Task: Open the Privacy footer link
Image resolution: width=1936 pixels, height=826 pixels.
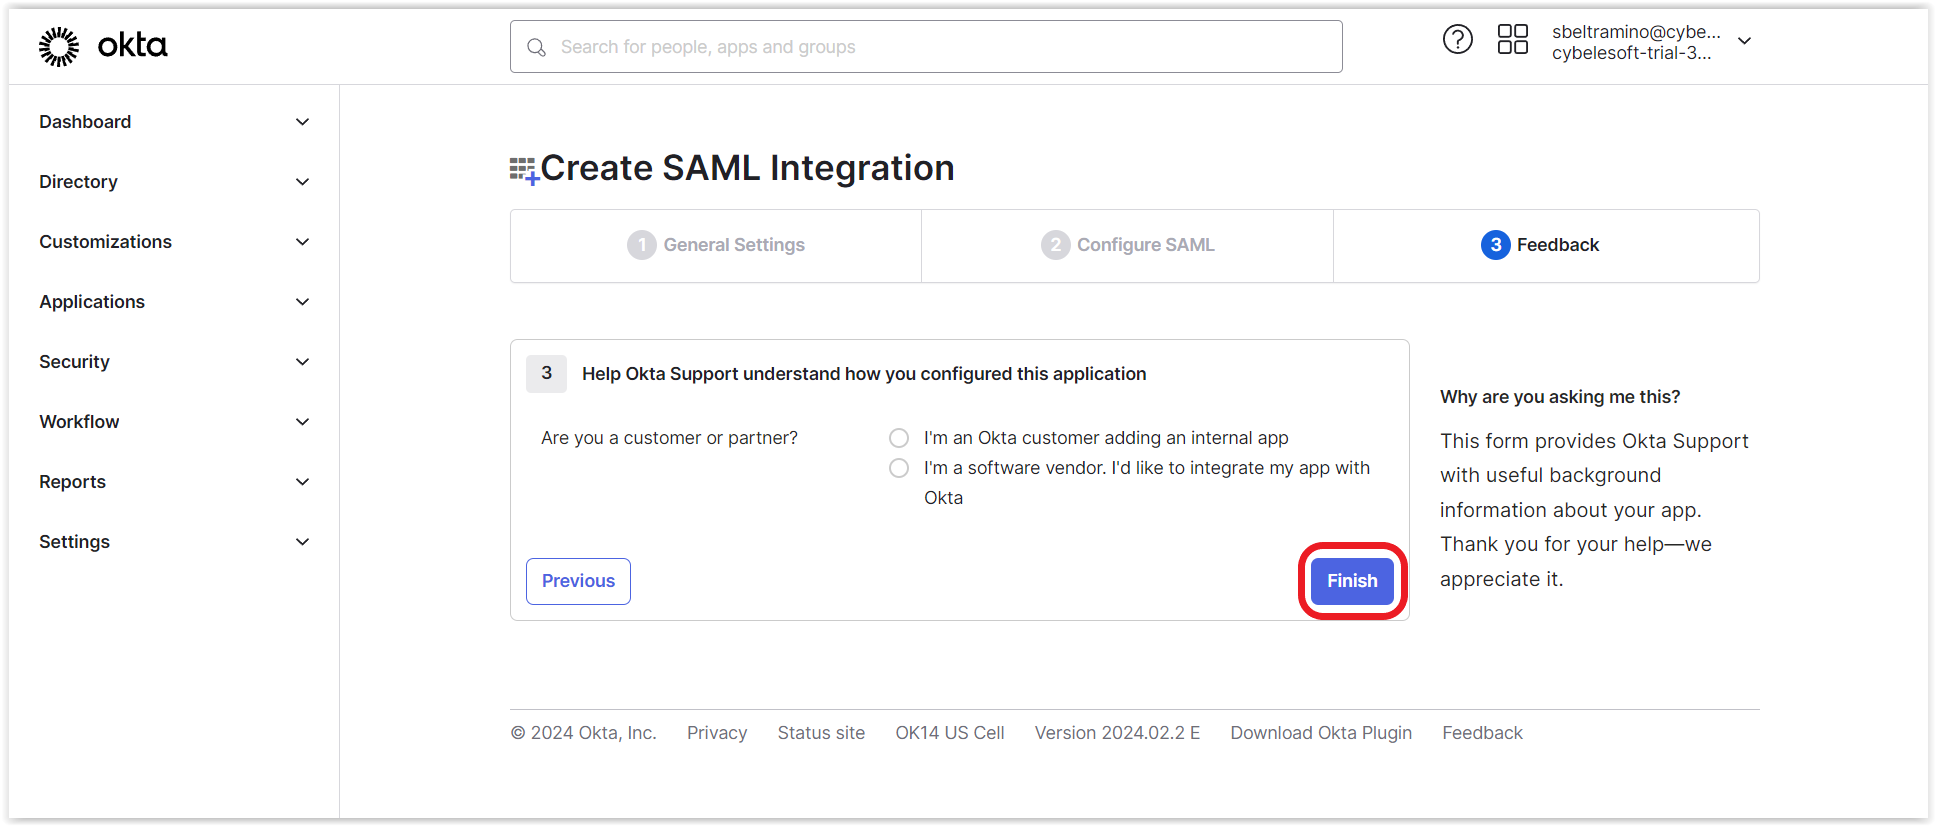Action: pyautogui.click(x=717, y=733)
